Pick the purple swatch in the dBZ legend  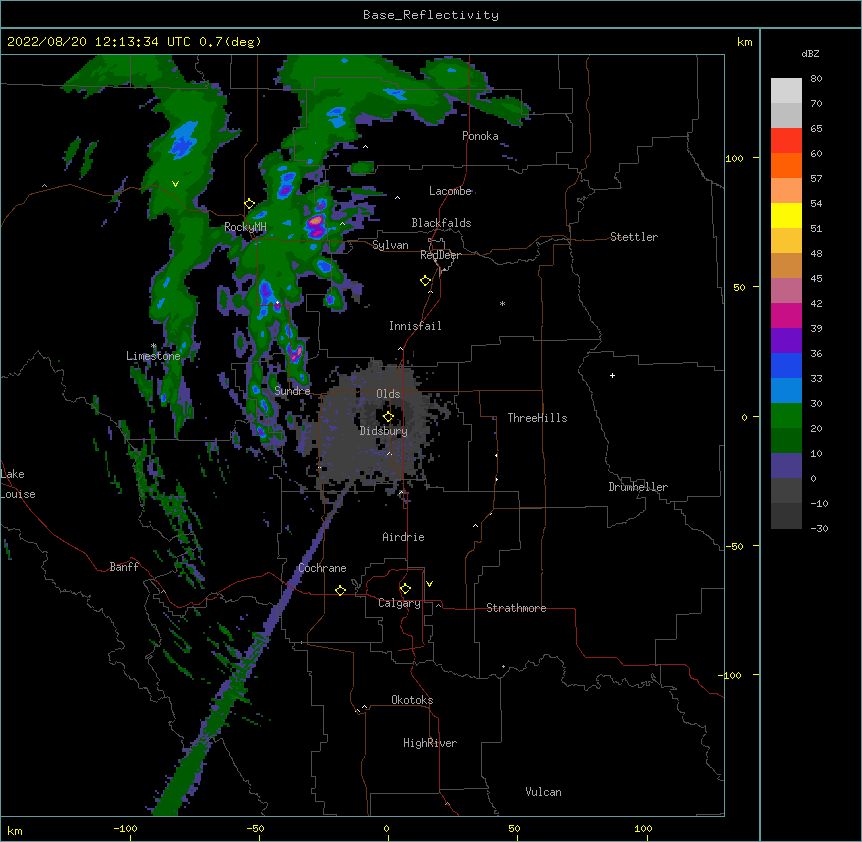[786, 341]
